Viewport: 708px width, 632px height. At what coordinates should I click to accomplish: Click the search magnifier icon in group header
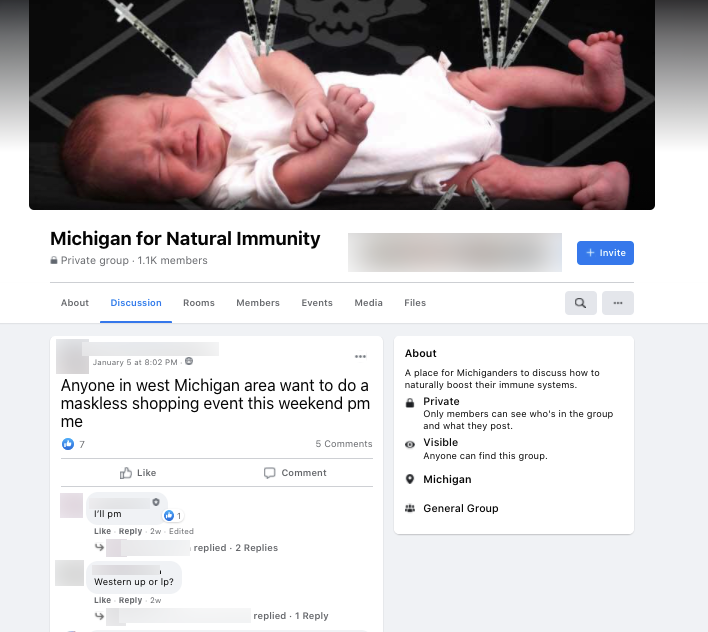click(580, 303)
